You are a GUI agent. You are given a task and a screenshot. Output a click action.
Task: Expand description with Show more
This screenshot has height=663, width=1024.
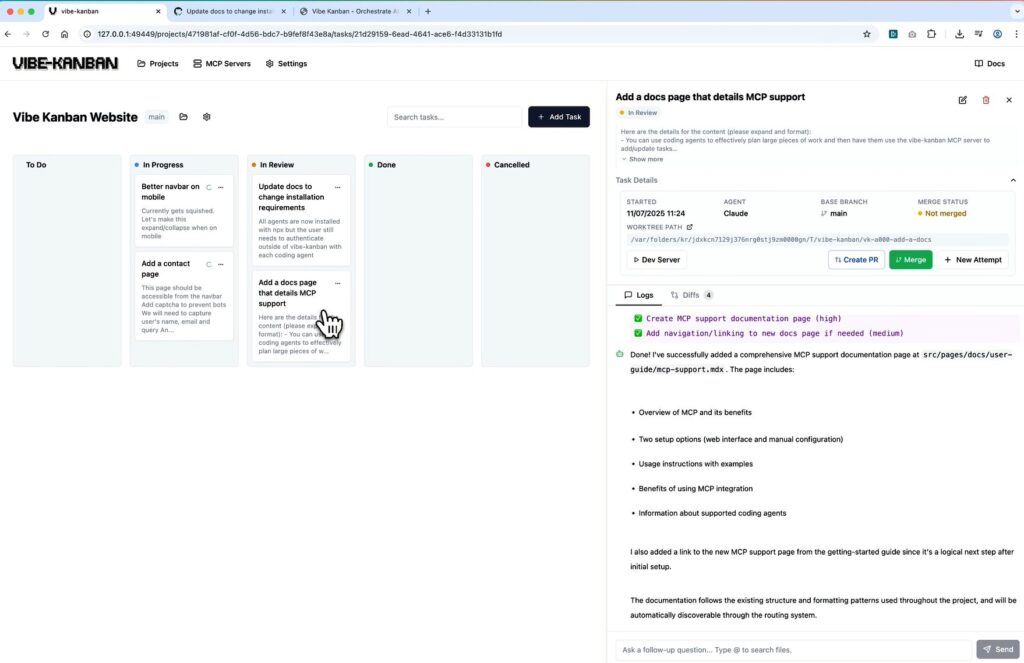pyautogui.click(x=642, y=159)
